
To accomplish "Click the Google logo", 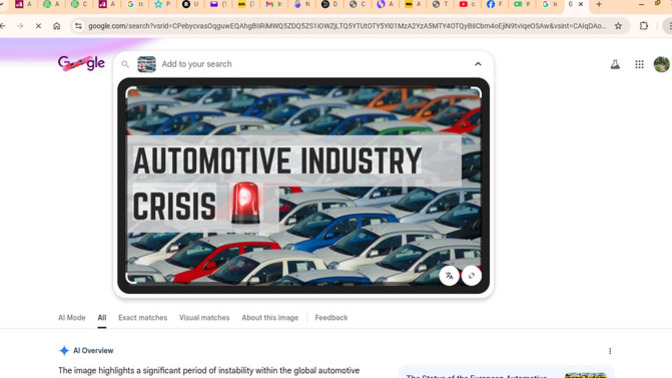I will 81,63.
